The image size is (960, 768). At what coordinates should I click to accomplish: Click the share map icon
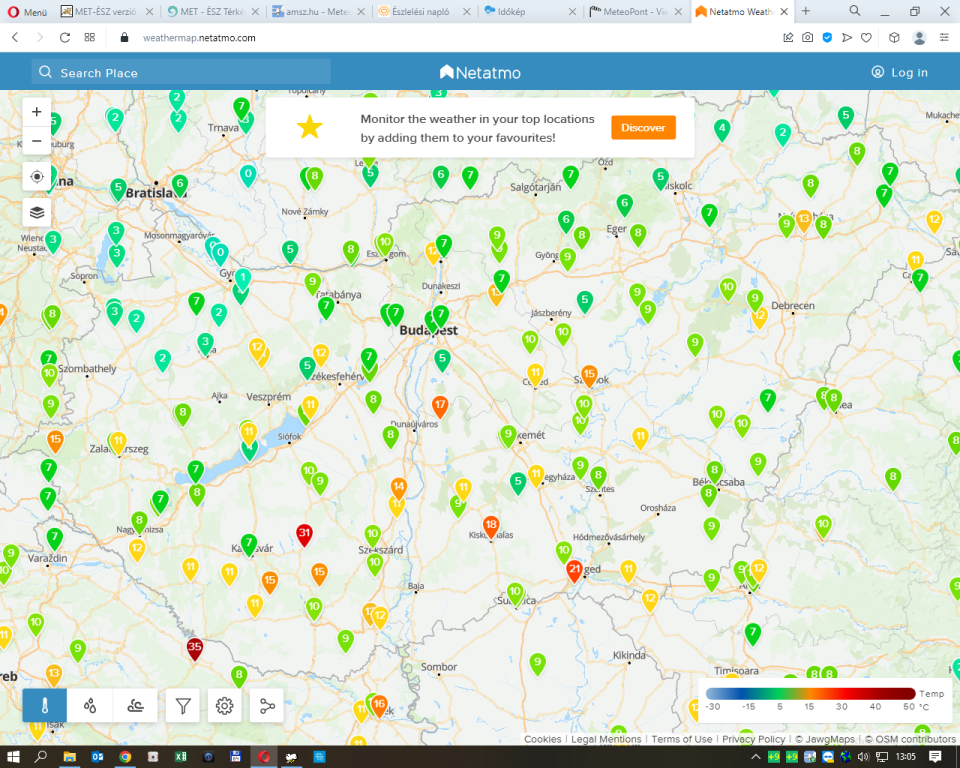pyautogui.click(x=267, y=706)
